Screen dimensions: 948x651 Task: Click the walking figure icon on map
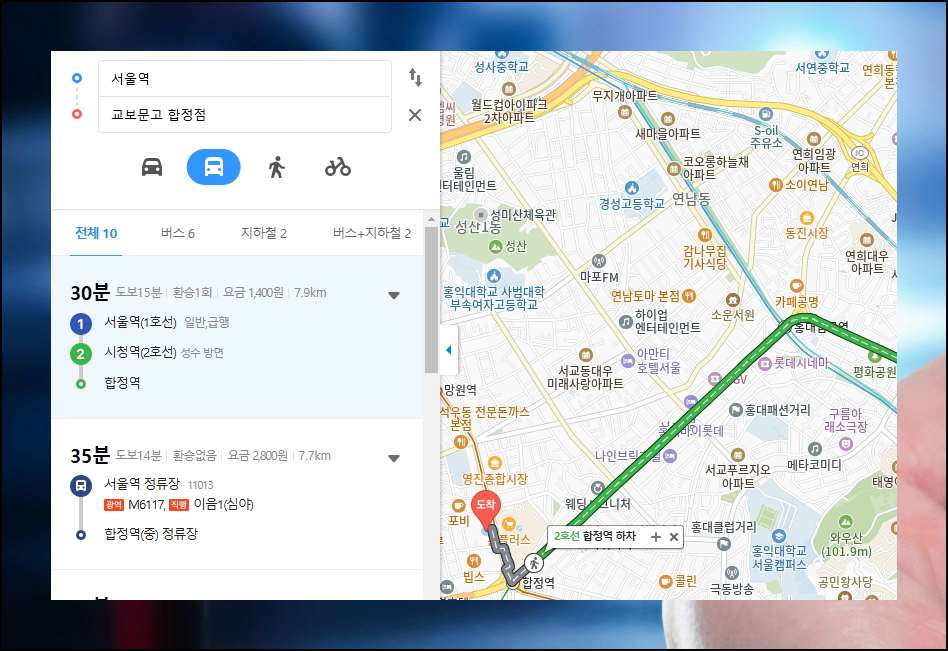[534, 563]
